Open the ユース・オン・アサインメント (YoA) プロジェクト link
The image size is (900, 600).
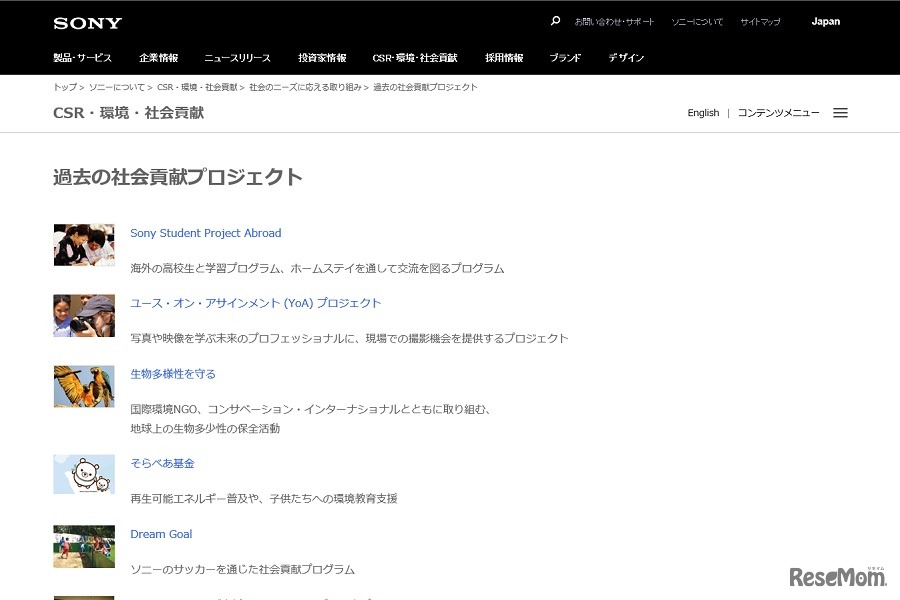256,302
